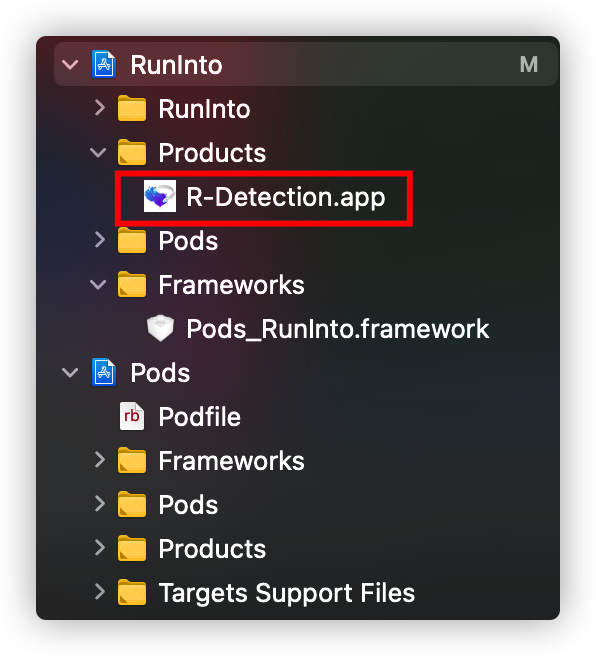Click the RunInto Xcode project icon
The image size is (596, 656).
pyautogui.click(x=104, y=64)
